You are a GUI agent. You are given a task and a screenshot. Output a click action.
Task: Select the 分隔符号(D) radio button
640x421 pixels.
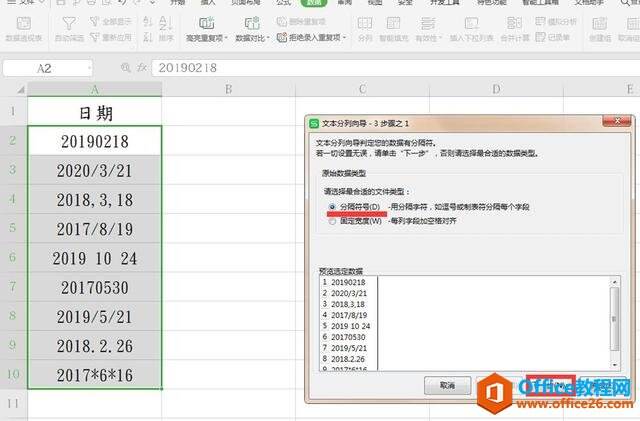pyautogui.click(x=331, y=207)
